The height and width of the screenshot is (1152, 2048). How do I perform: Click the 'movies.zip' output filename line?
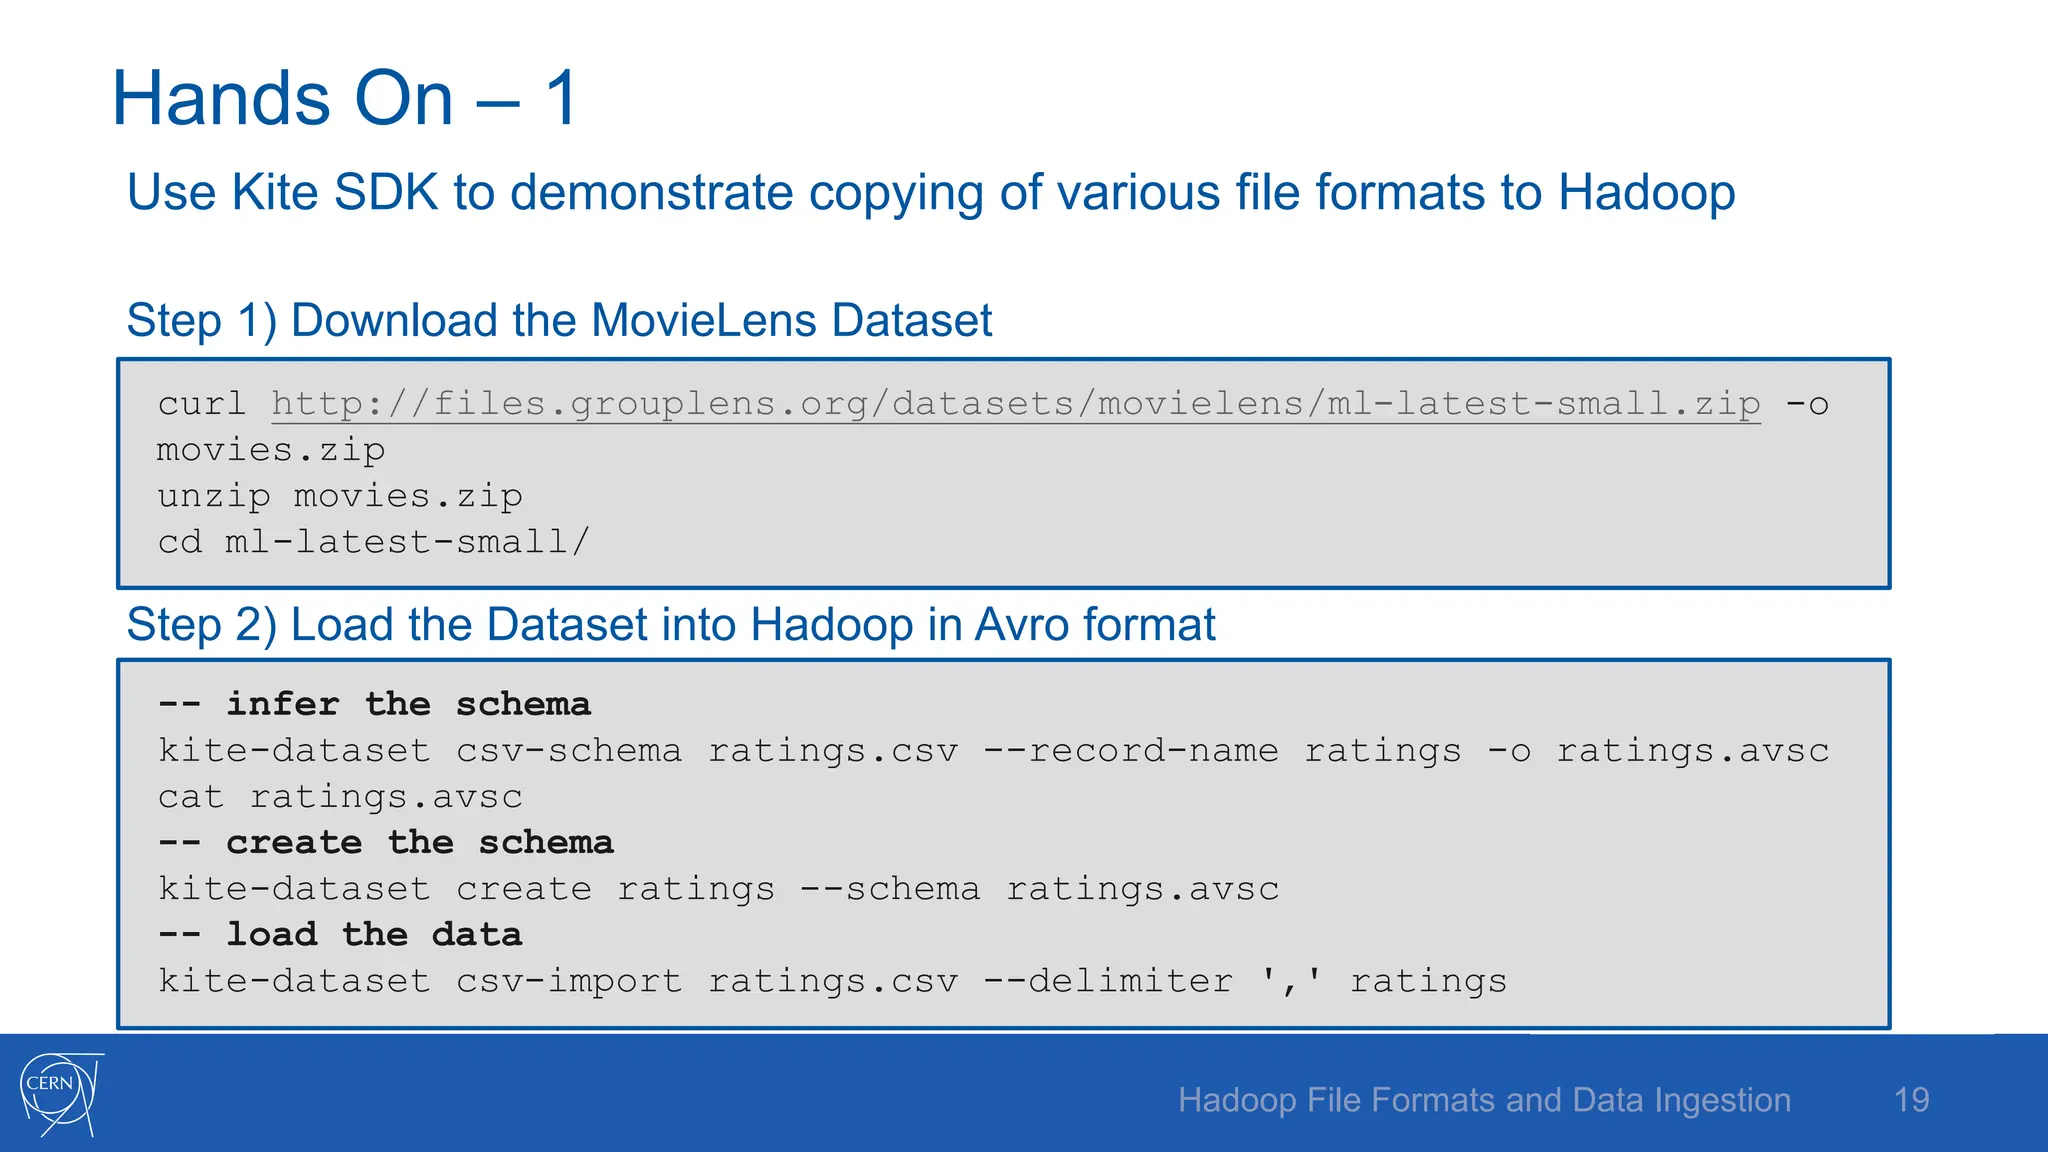click(x=271, y=451)
